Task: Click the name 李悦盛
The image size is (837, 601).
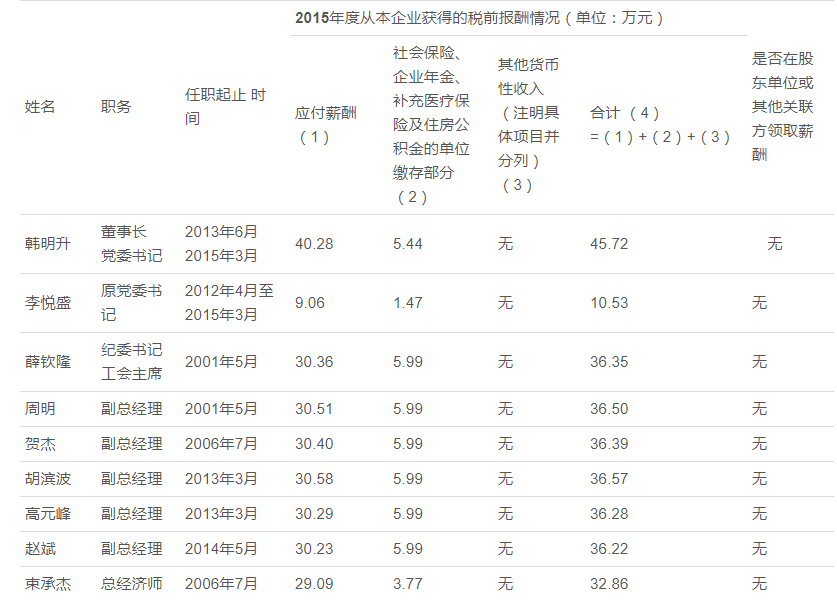Action: pos(48,303)
